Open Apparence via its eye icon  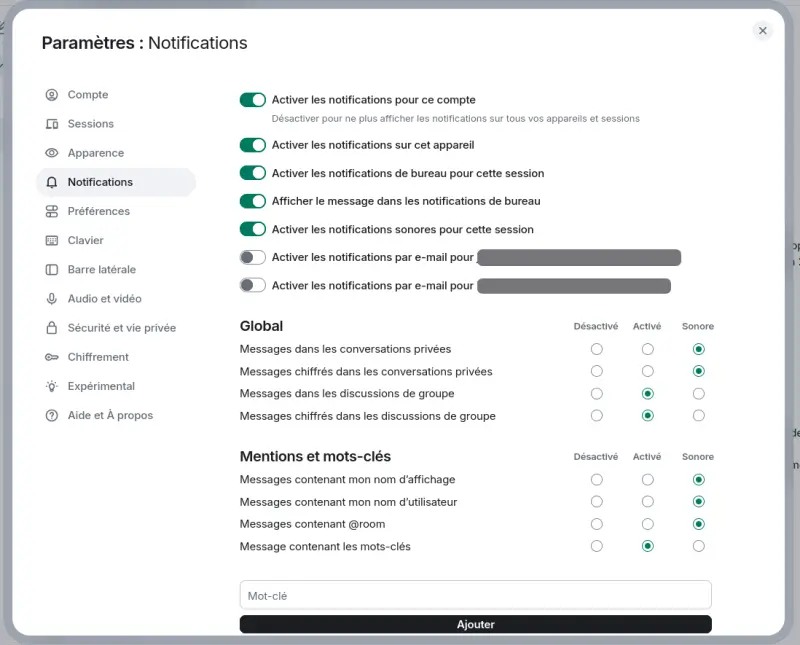[x=51, y=153]
